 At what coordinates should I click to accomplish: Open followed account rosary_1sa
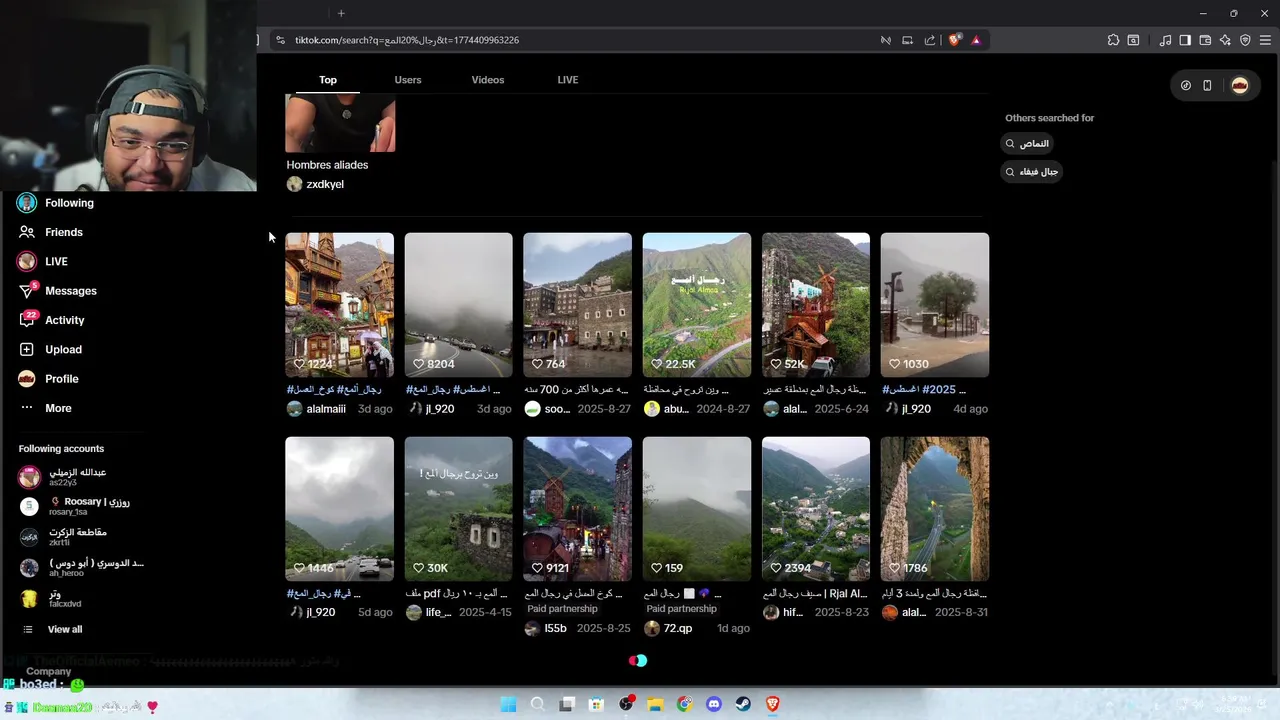(73, 506)
